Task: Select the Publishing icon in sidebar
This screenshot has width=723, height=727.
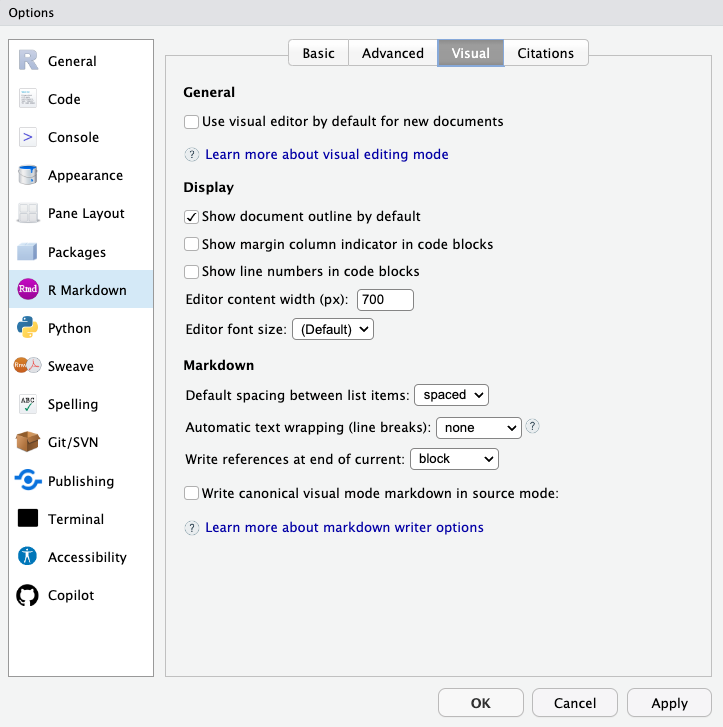Action: point(28,481)
